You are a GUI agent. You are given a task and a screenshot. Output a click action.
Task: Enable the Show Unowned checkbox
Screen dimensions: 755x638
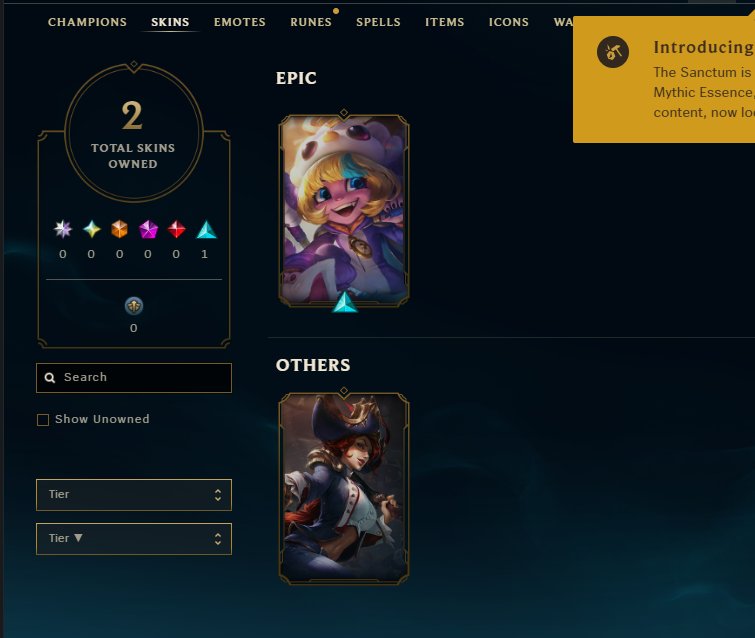[43, 420]
